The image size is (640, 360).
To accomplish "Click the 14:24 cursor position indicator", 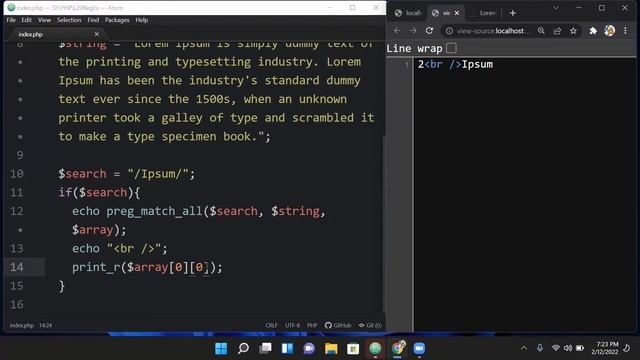I will click(x=45, y=325).
